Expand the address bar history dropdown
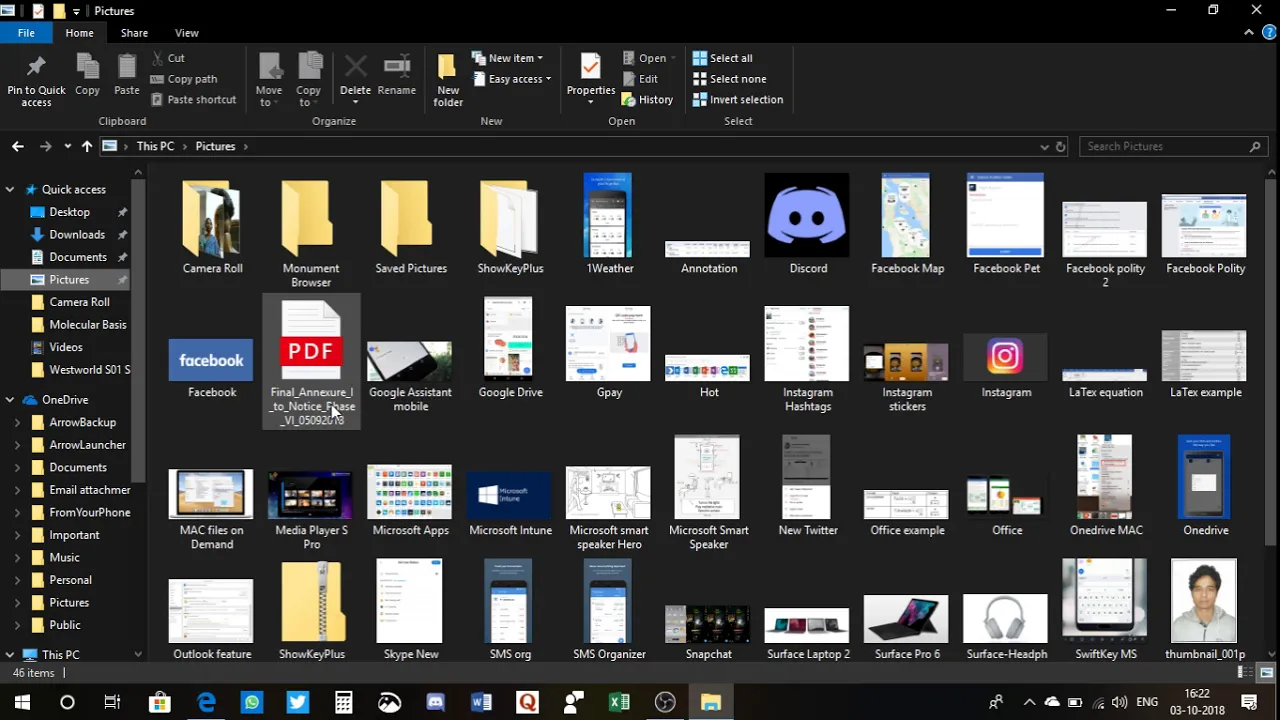Screen dimensions: 1280x720 (1044, 146)
